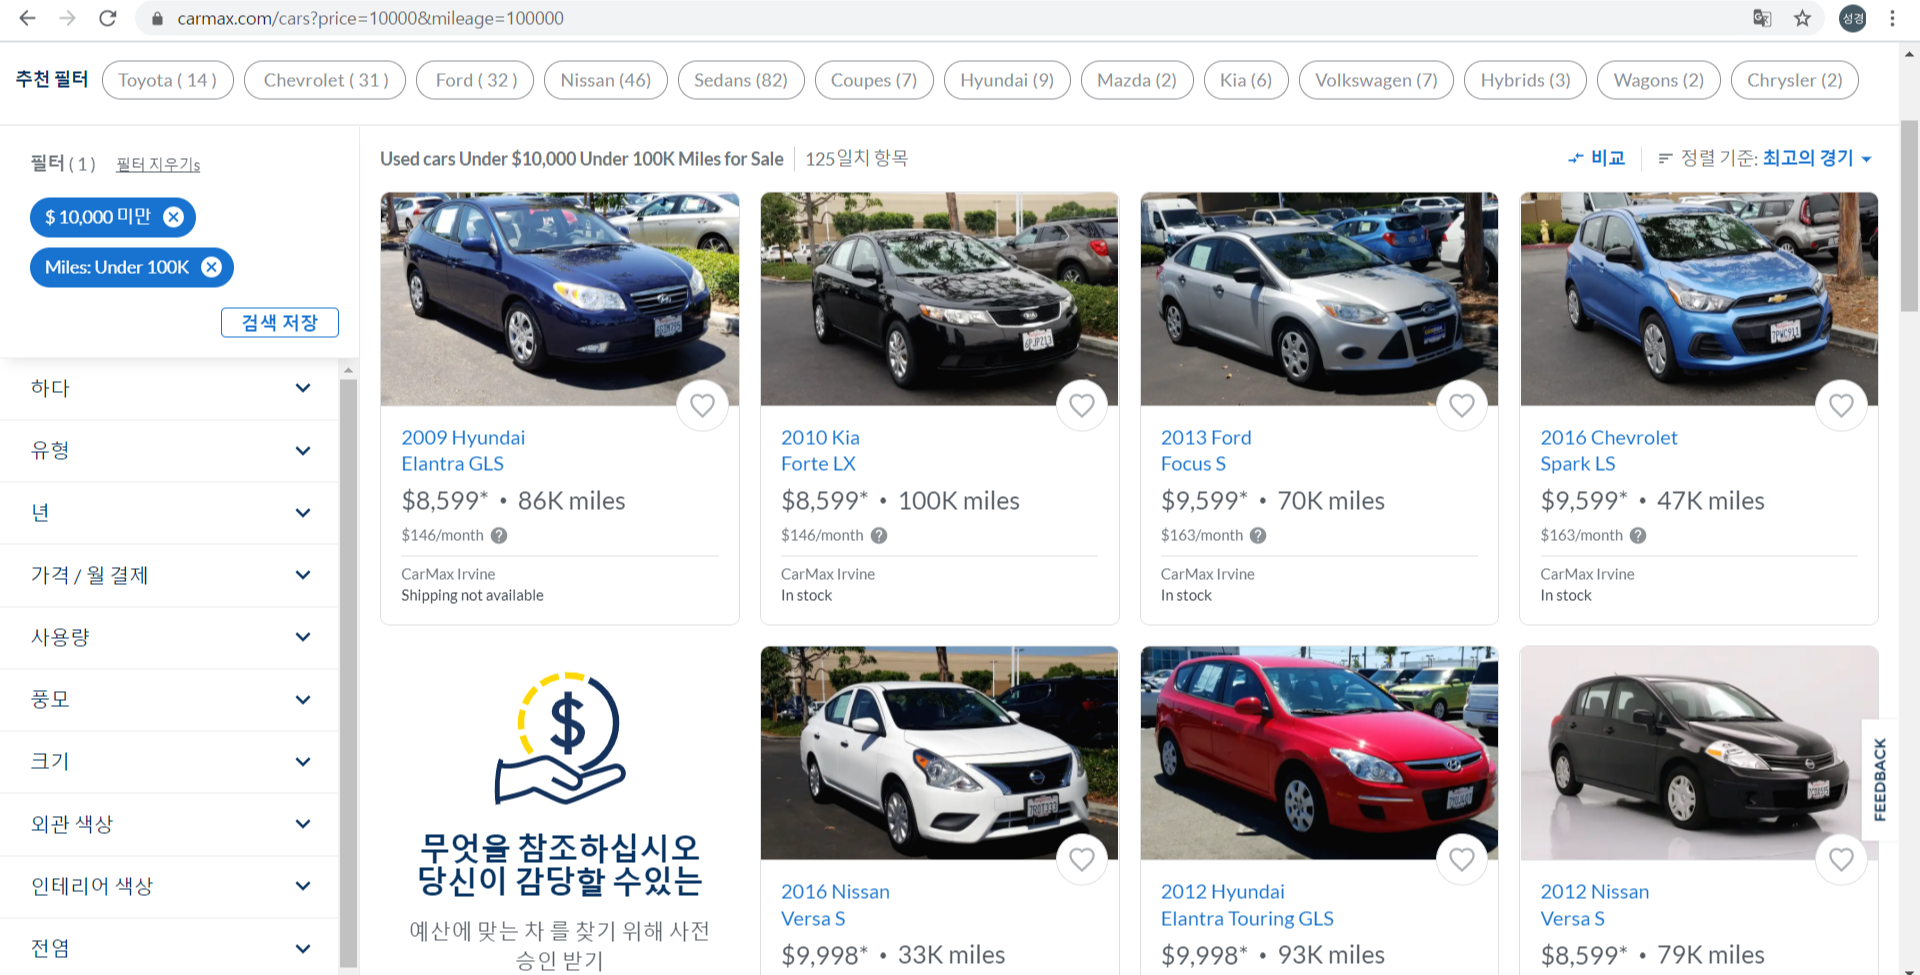Favorite the 2012 Nissan Versa S
Viewport: 1920px width, 975px height.
(x=1841, y=859)
